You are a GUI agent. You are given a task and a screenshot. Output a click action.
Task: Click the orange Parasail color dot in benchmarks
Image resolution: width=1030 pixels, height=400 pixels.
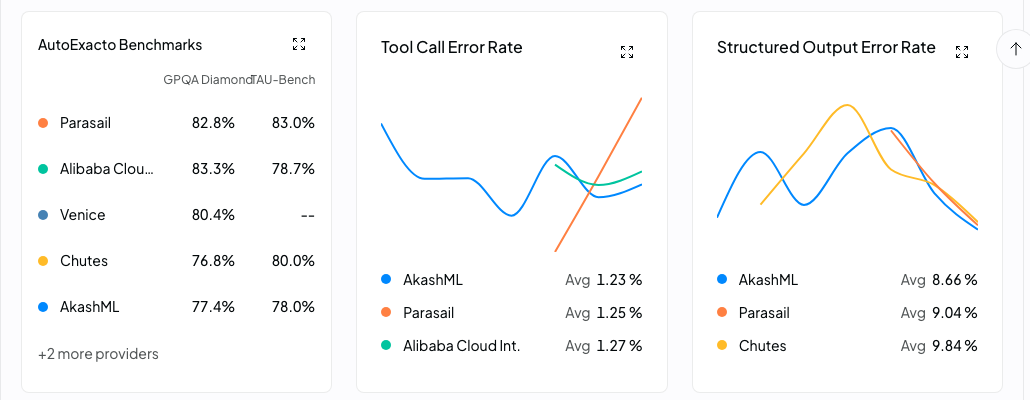tap(43, 123)
